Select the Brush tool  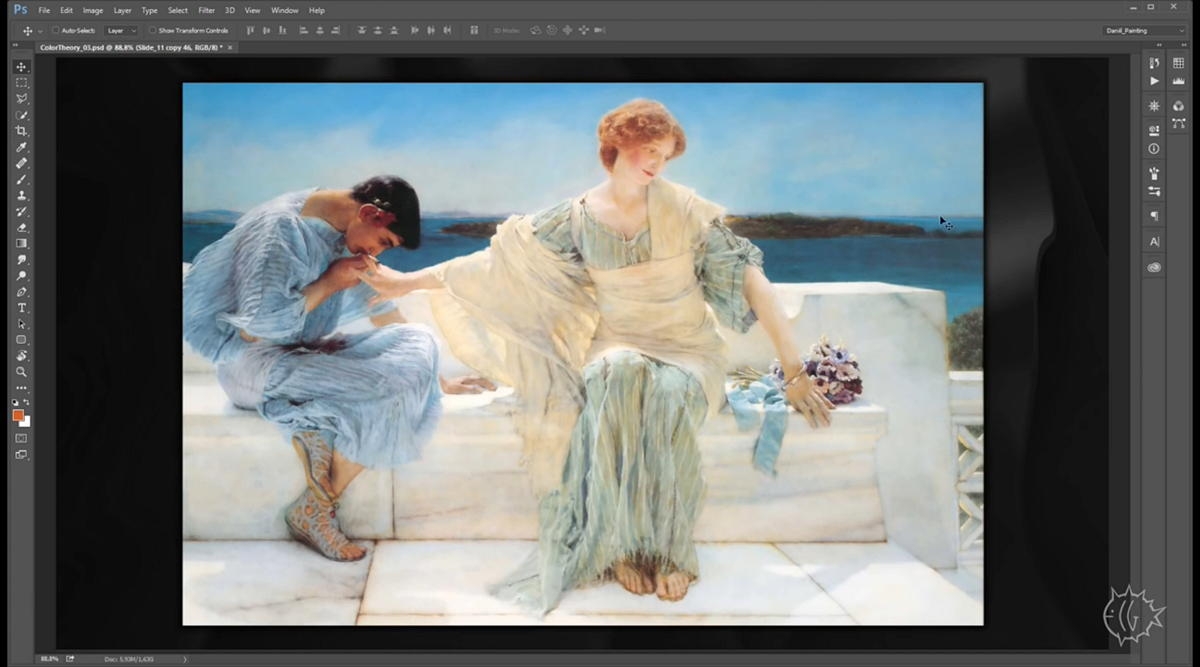click(x=21, y=180)
